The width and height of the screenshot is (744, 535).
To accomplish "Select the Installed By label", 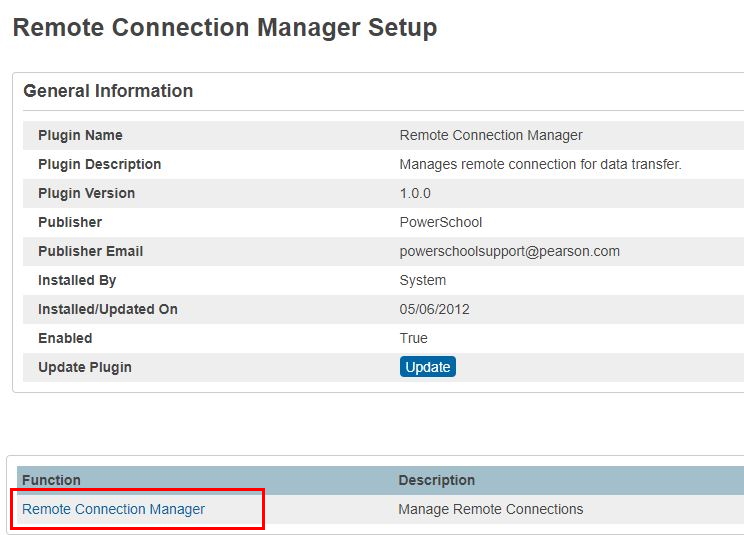I will point(77,280).
